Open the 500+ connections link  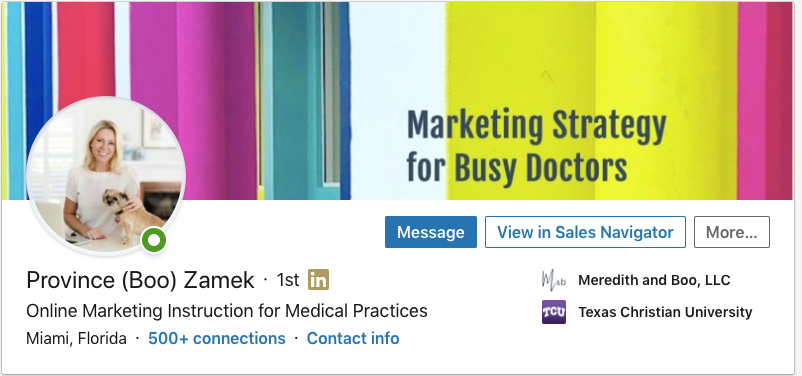[x=217, y=338]
